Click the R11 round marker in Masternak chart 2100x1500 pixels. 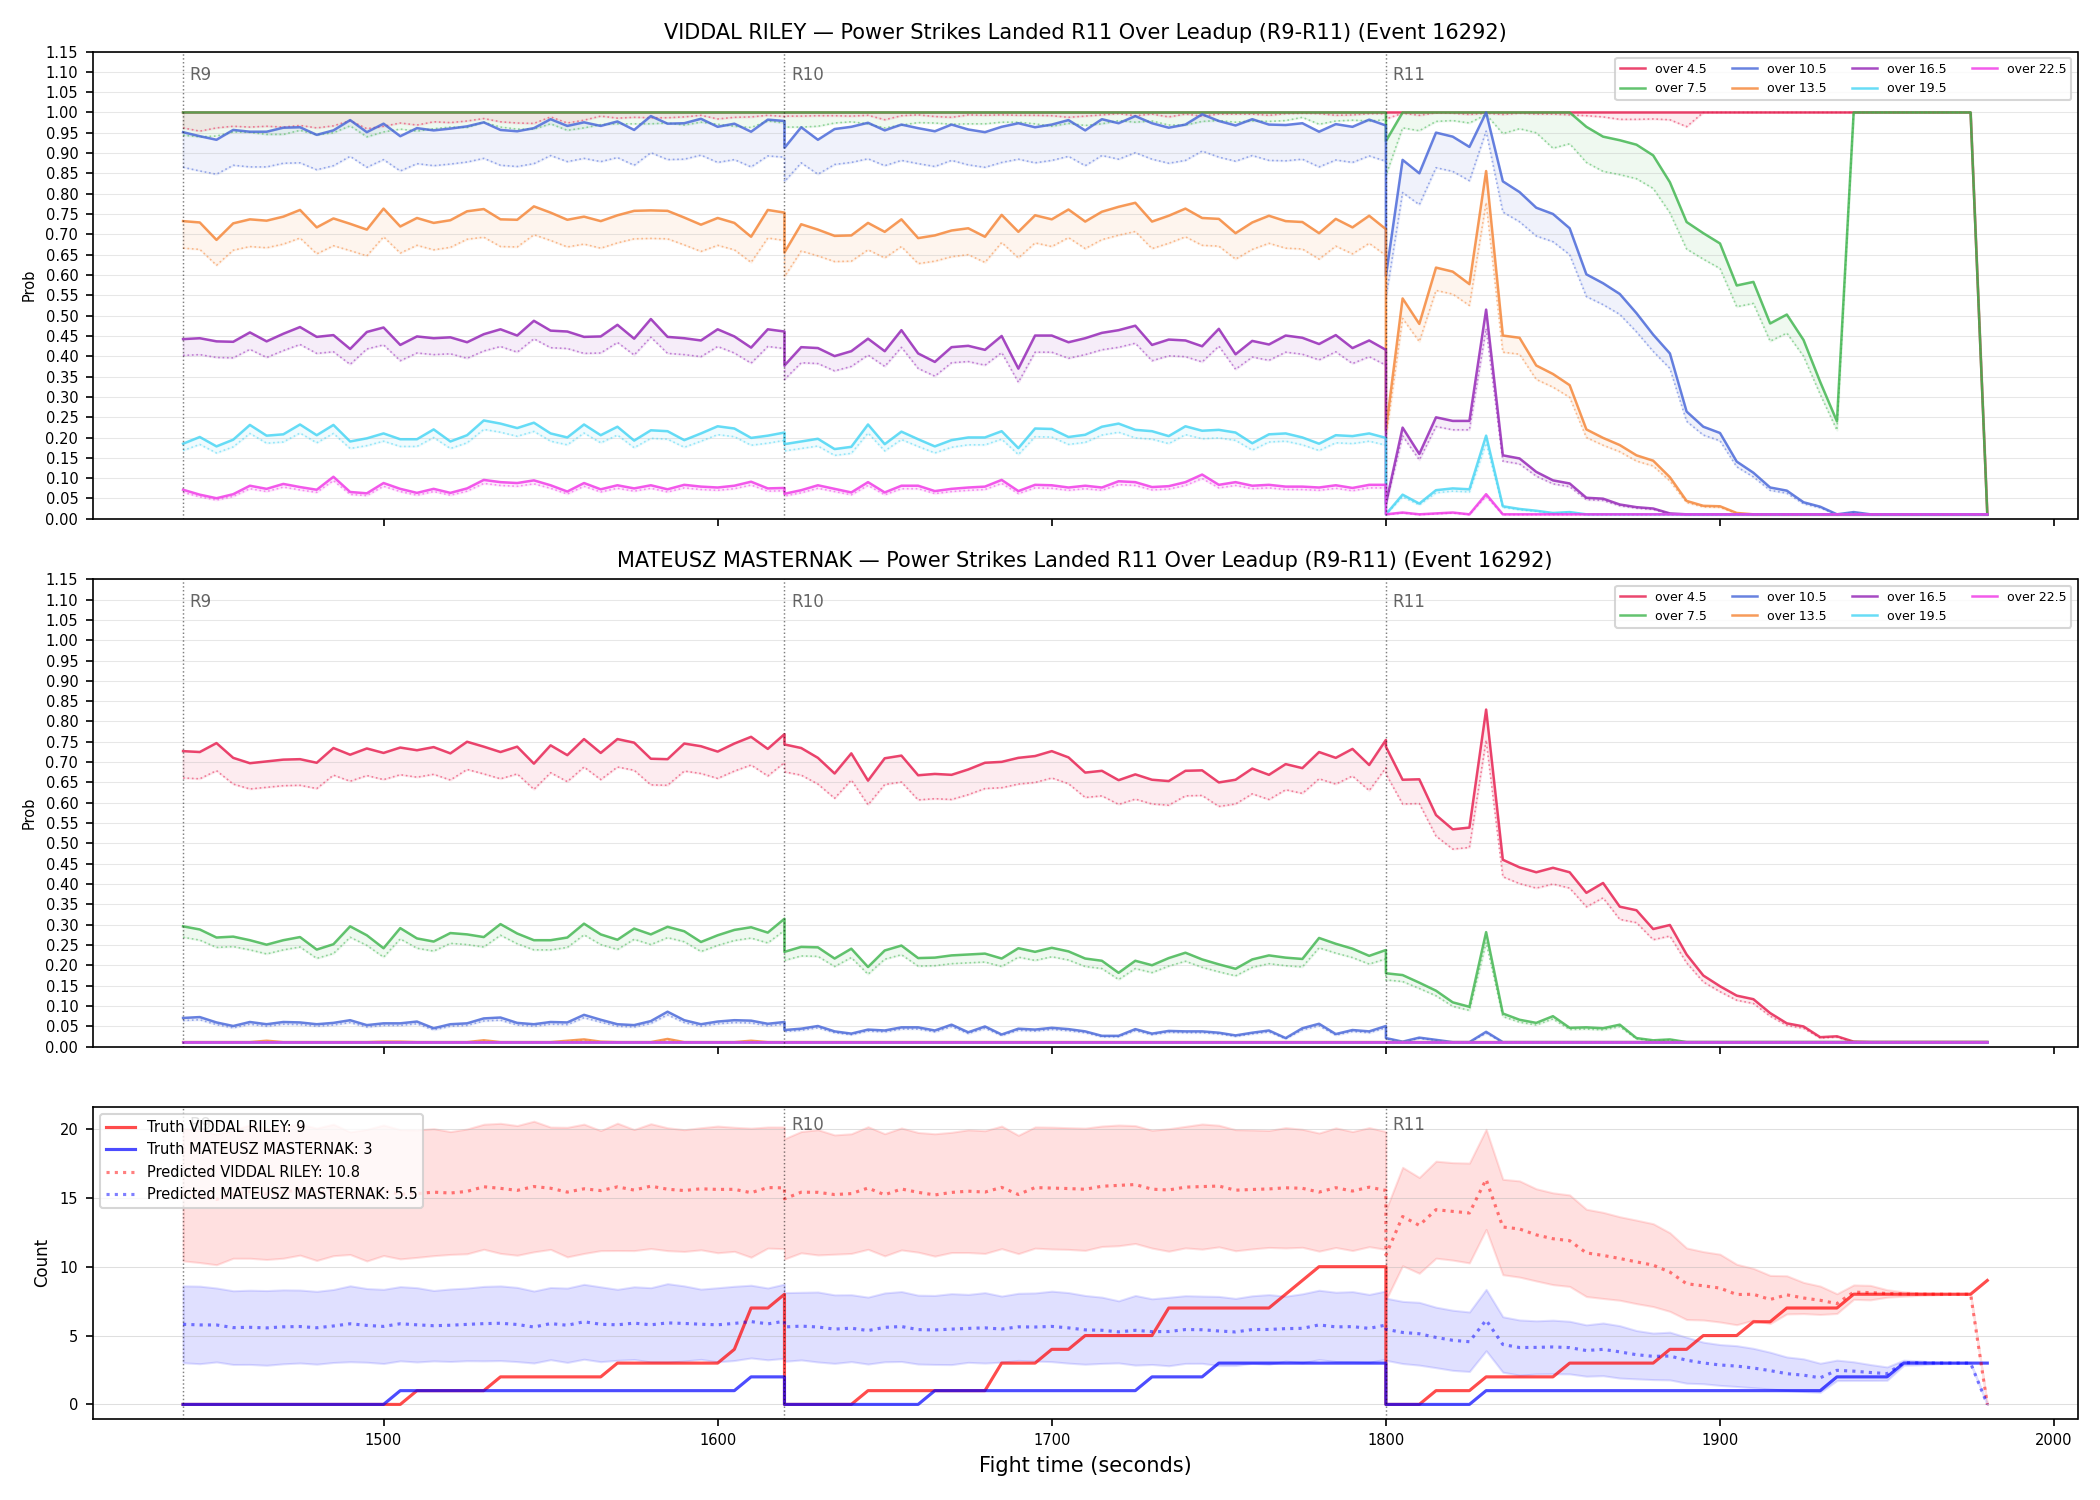1408,601
